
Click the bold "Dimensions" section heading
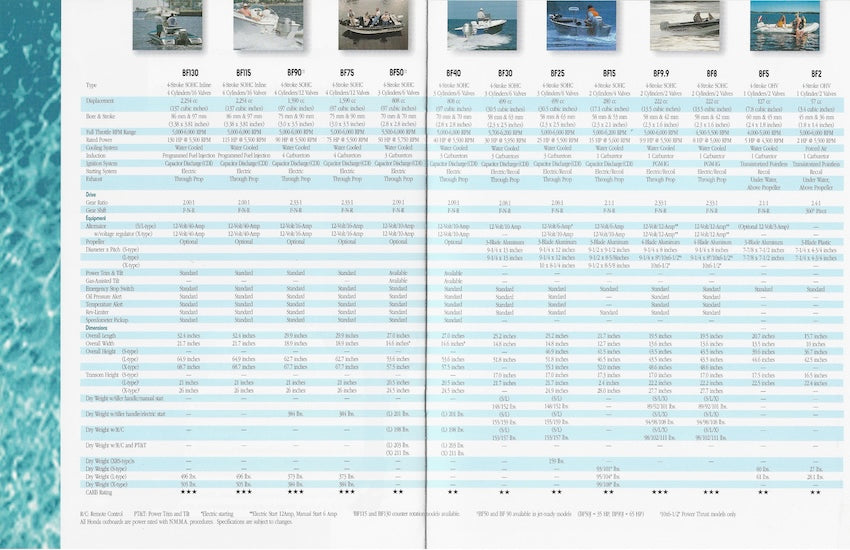click(x=96, y=328)
